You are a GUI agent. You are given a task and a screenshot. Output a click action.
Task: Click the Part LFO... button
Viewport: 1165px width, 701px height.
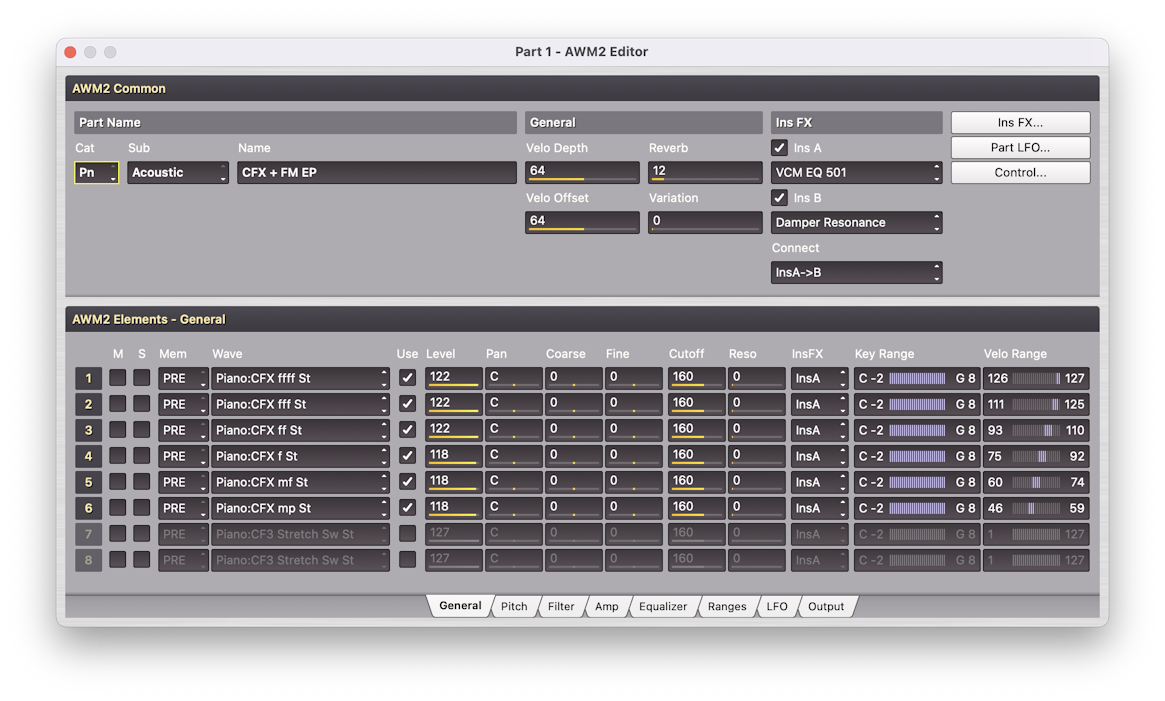1020,147
